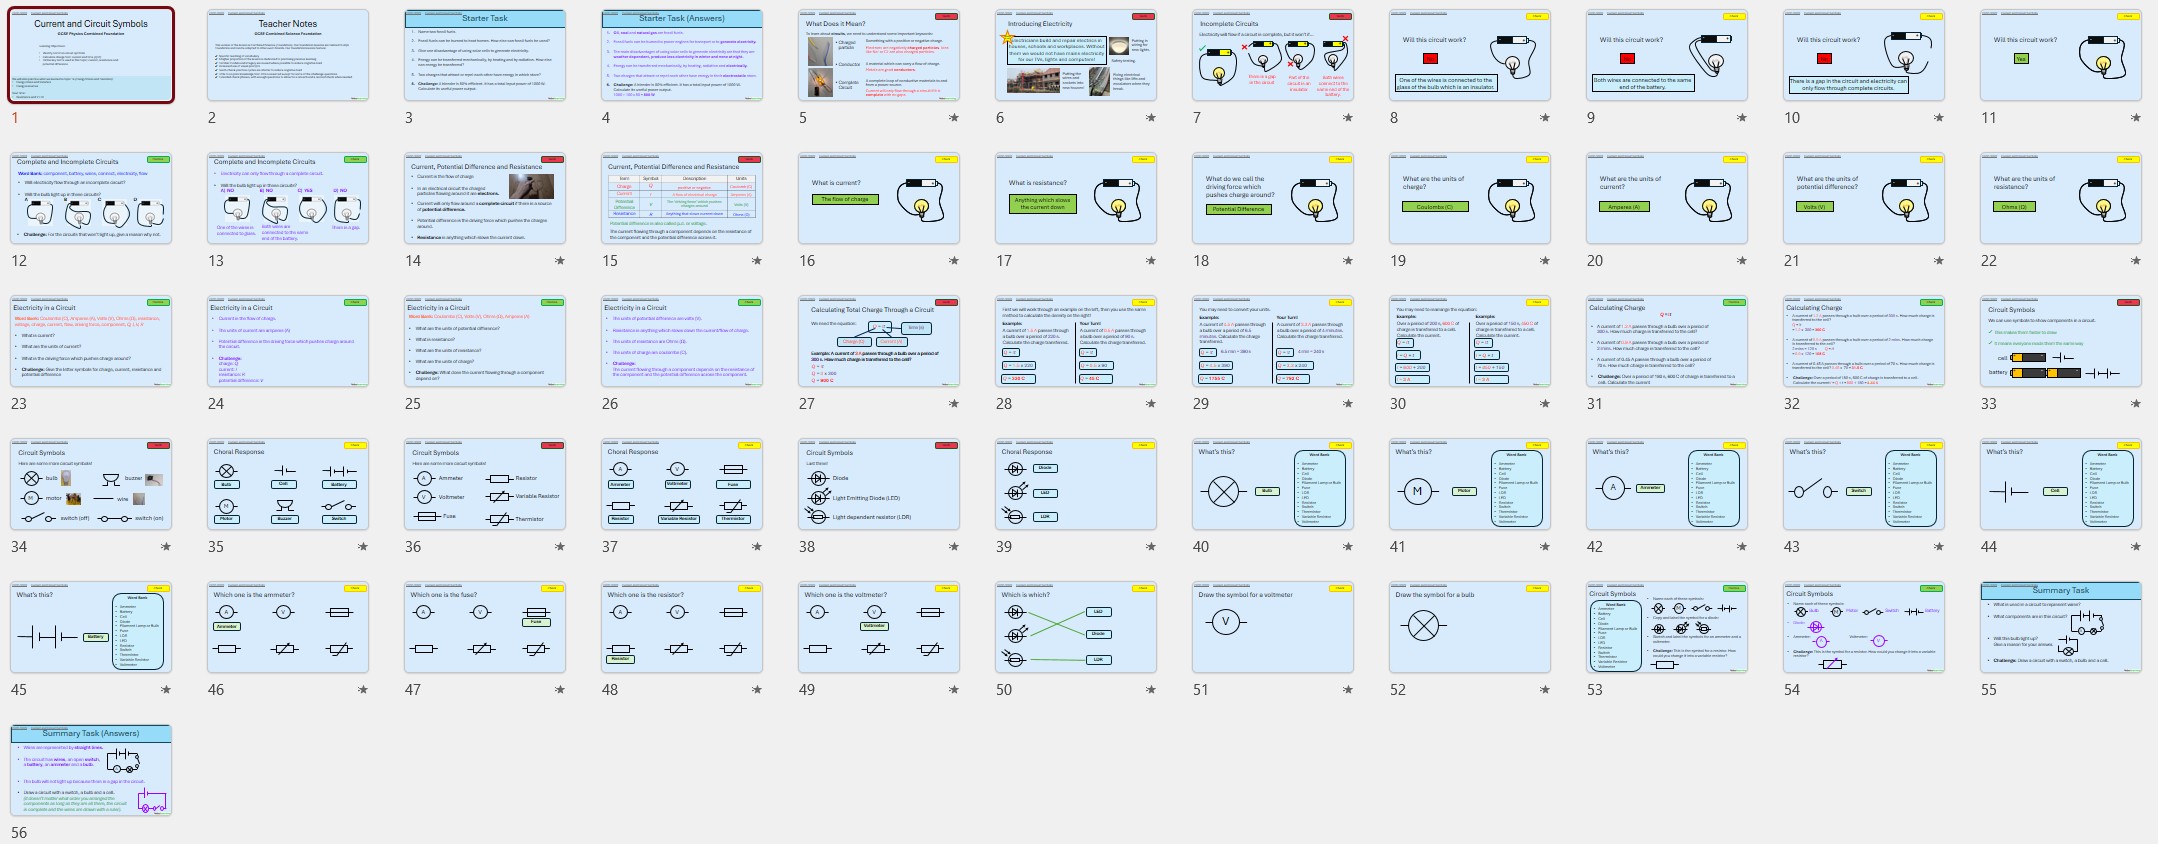Select slide 15 with the units table

click(x=681, y=198)
